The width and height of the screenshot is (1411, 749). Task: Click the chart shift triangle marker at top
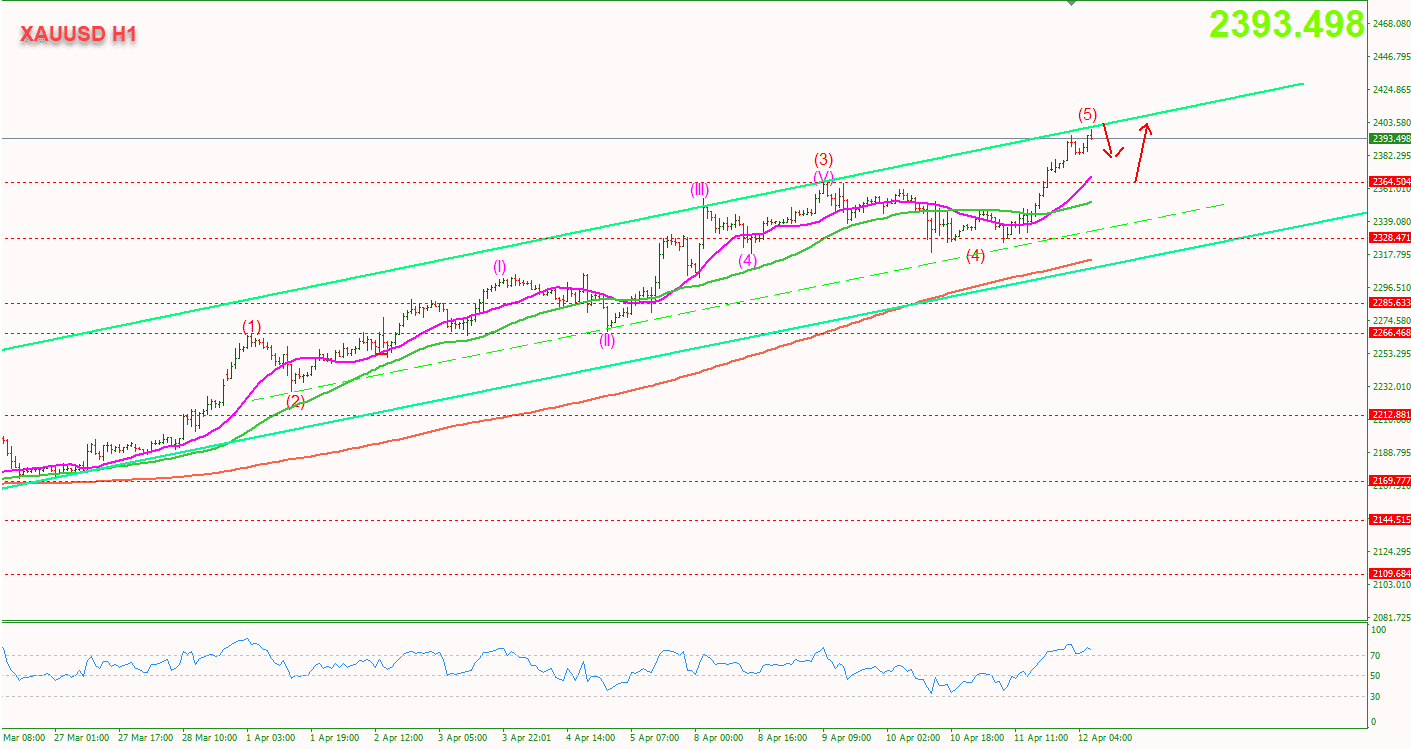point(1071,4)
